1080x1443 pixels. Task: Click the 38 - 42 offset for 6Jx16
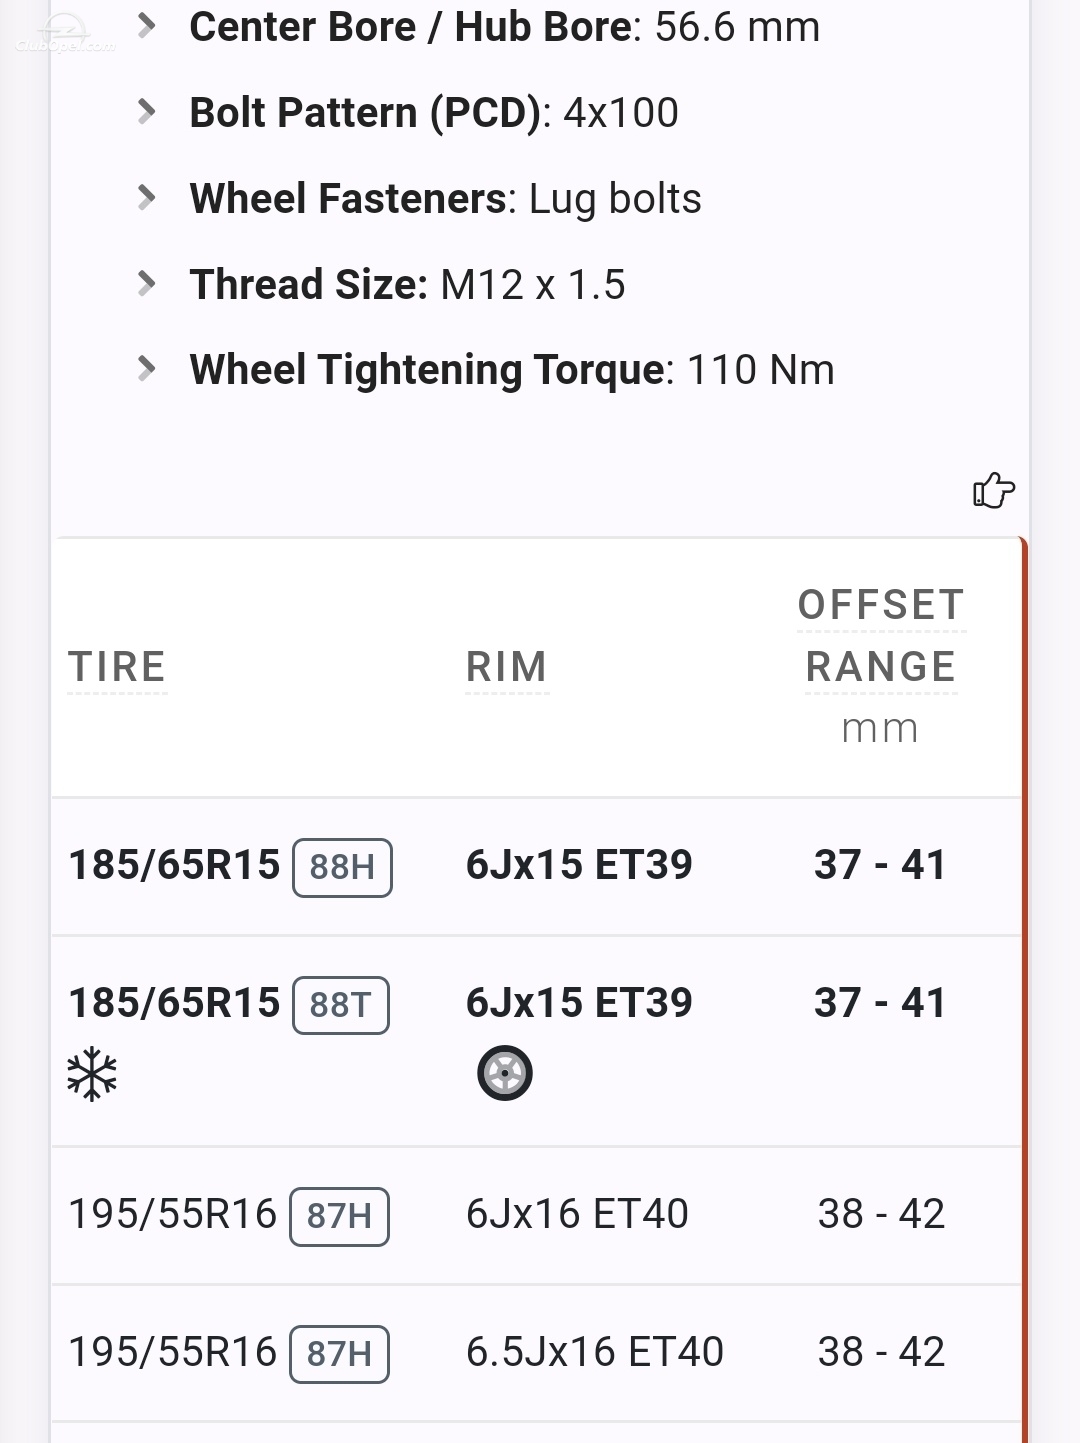click(x=881, y=1214)
